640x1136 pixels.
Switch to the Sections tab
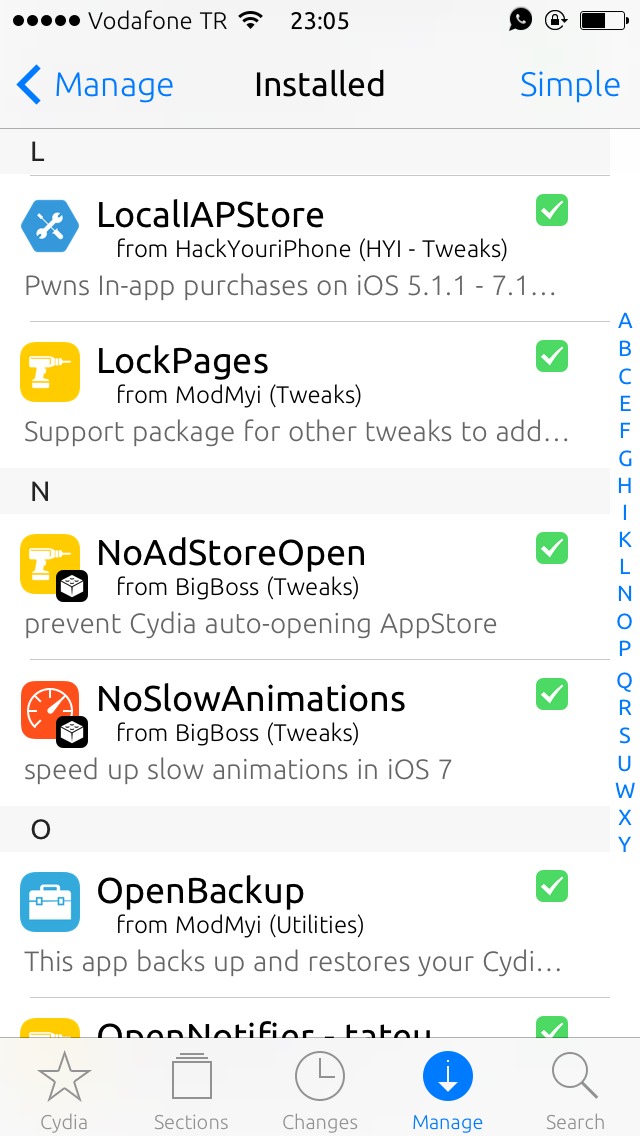[191, 1090]
